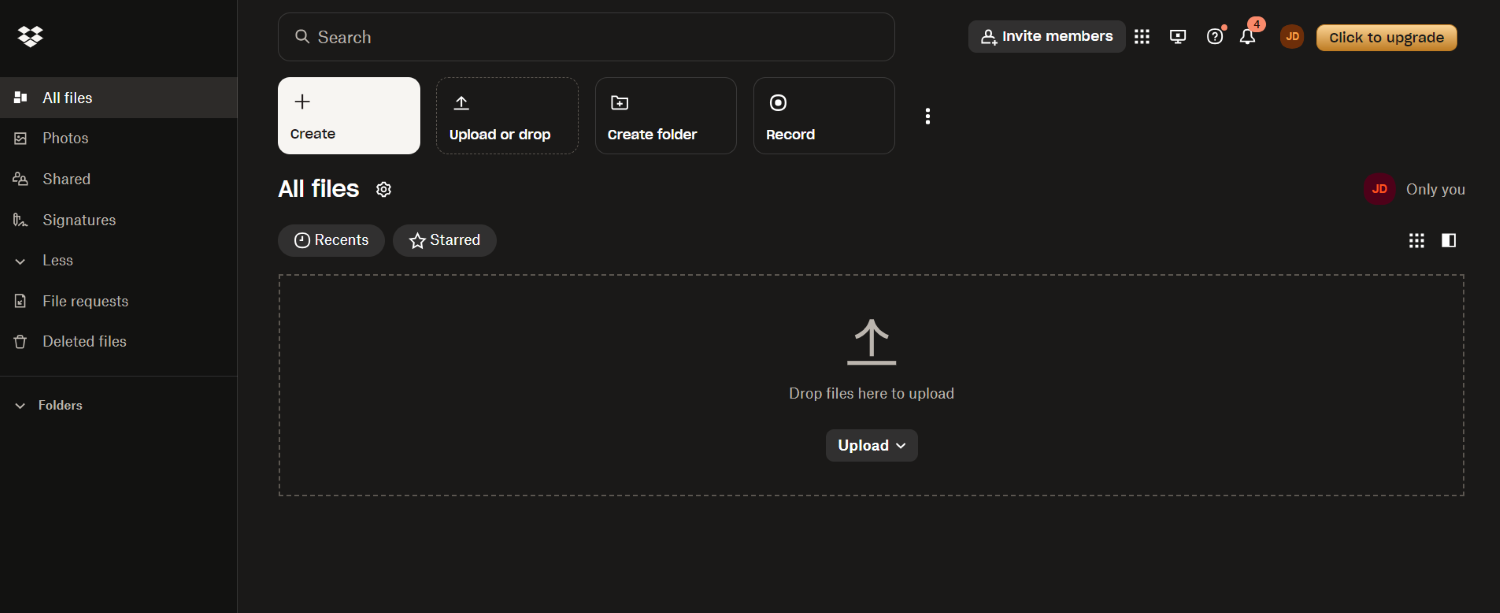Expand the Upload button dropdown
1500x613 pixels.
[901, 445]
